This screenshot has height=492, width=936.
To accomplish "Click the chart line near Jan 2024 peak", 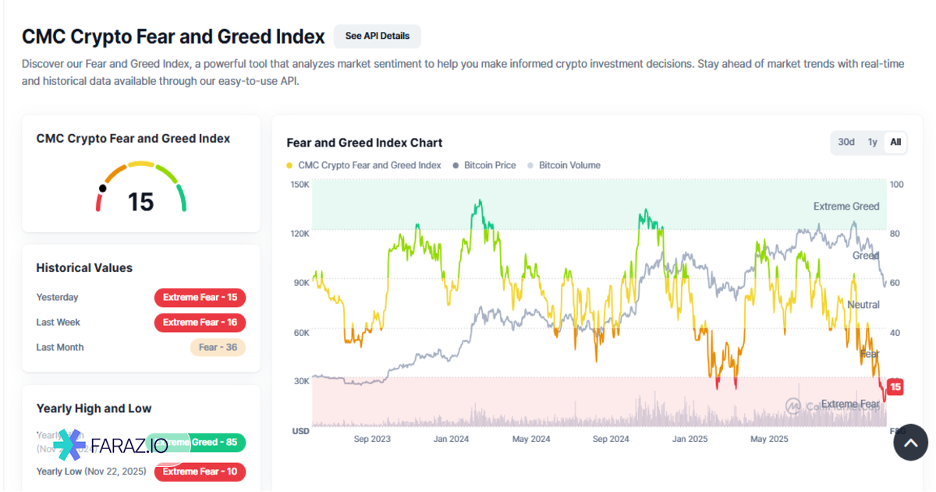I will (480, 203).
